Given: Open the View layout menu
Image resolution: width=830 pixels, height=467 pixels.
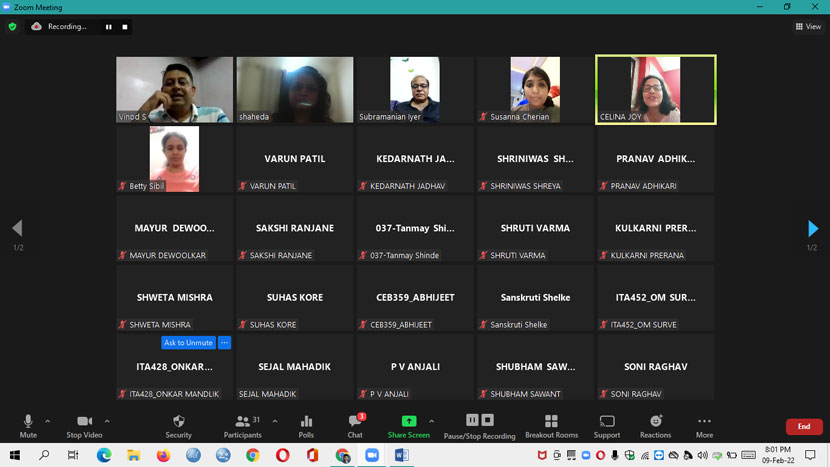Looking at the screenshot, I should pyautogui.click(x=808, y=27).
